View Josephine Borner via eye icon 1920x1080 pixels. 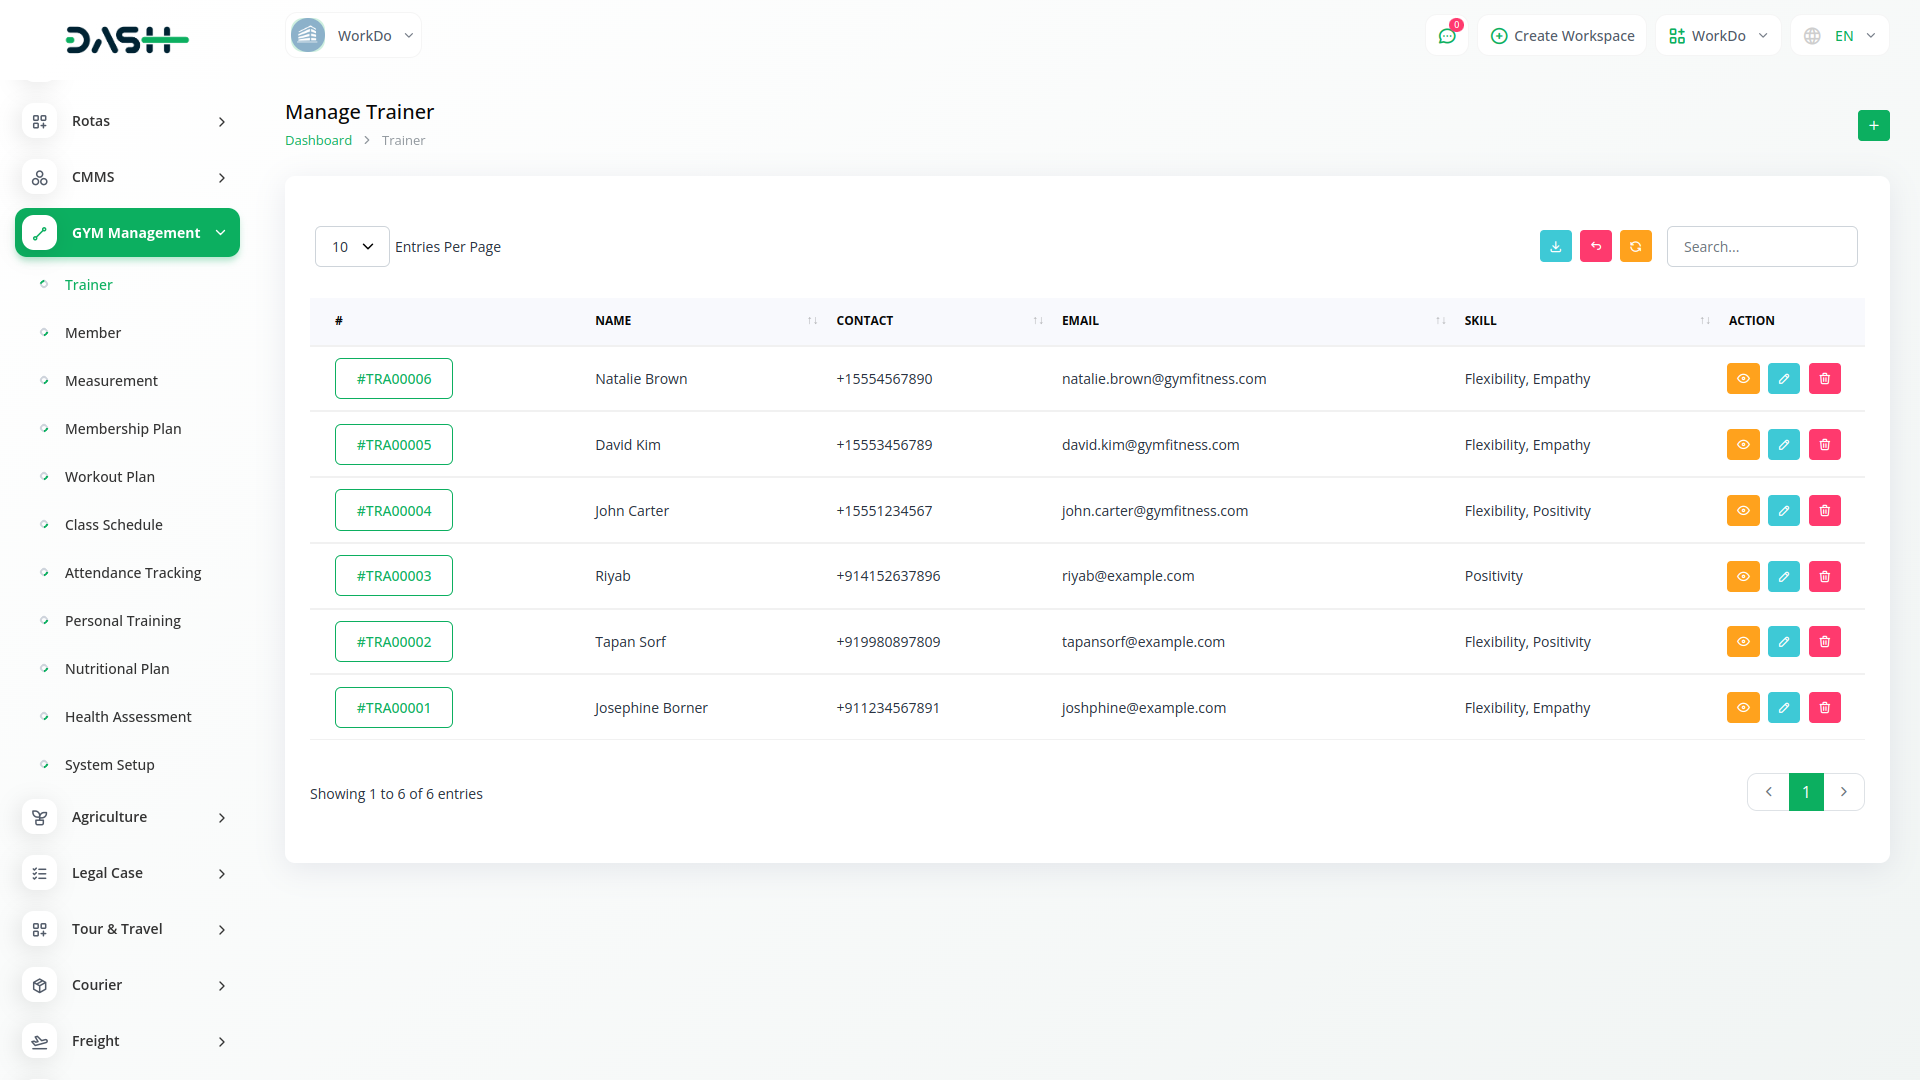coord(1742,708)
